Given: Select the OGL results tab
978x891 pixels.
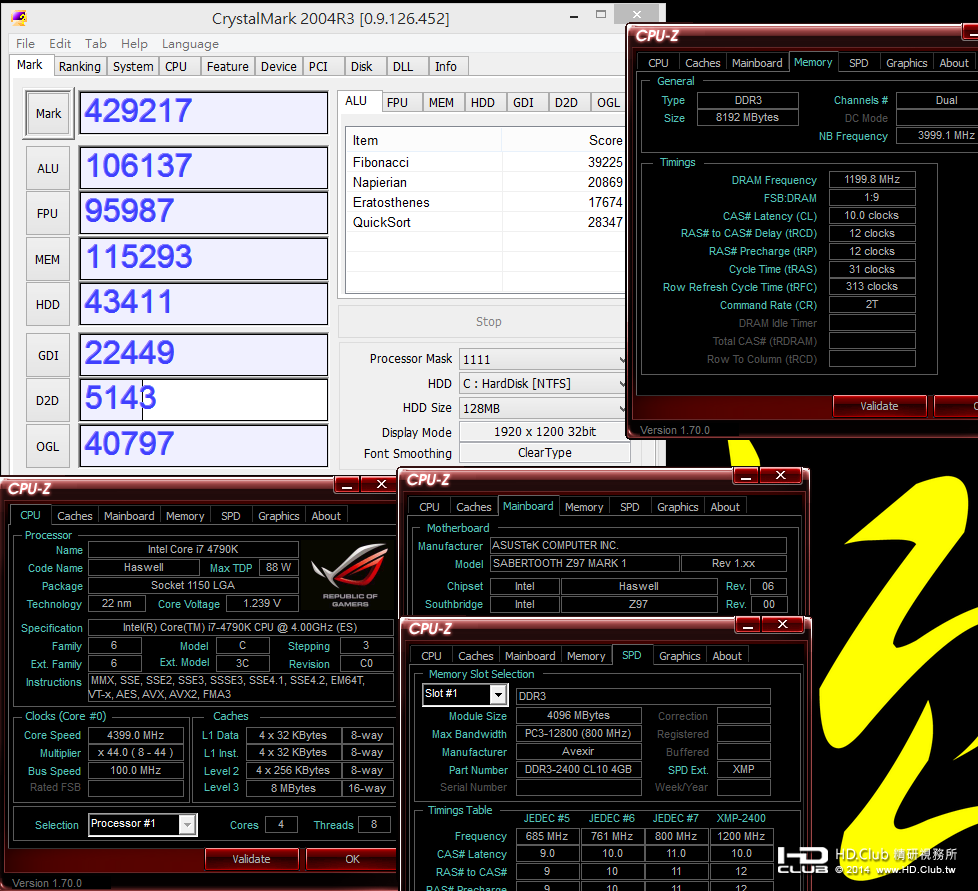Looking at the screenshot, I should click(x=608, y=103).
